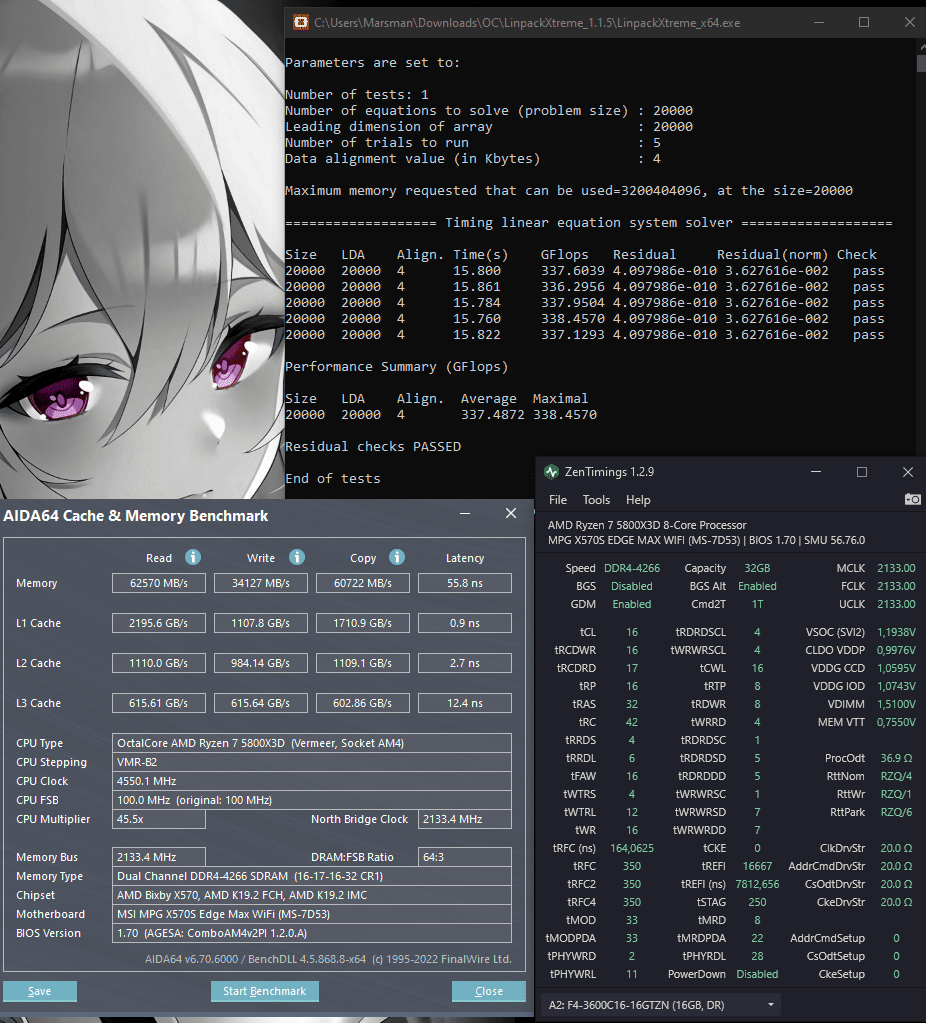The image size is (926, 1023).
Task: Click the PowerDown Disabled value
Action: tap(757, 974)
